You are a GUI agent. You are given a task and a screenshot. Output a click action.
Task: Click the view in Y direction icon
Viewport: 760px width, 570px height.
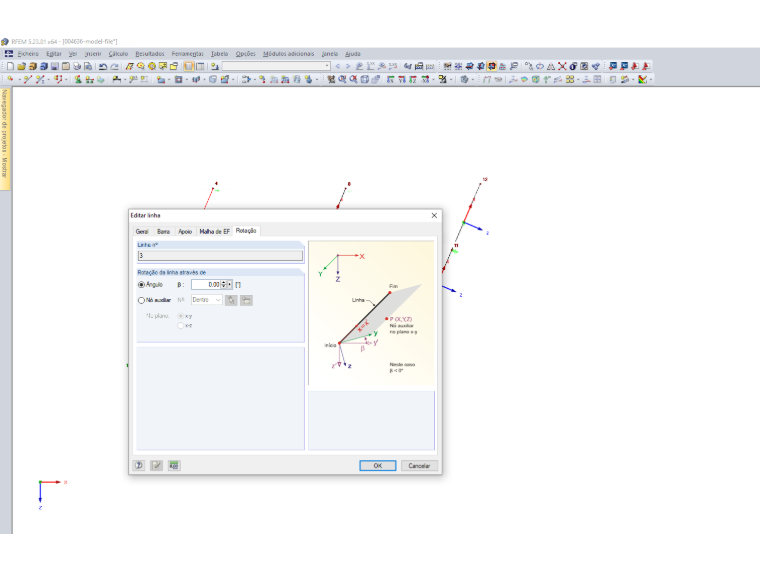402,79
